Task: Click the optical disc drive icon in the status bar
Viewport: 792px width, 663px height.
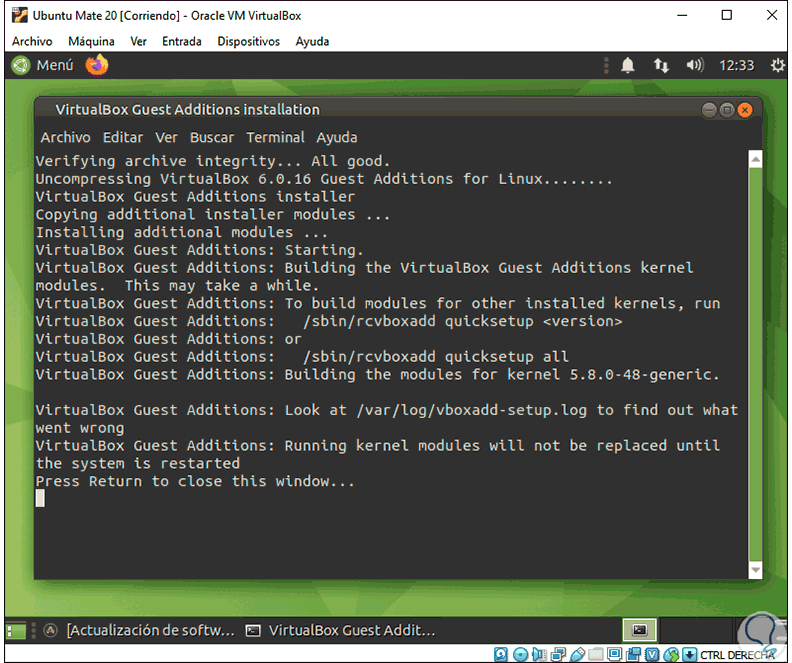Action: point(520,654)
